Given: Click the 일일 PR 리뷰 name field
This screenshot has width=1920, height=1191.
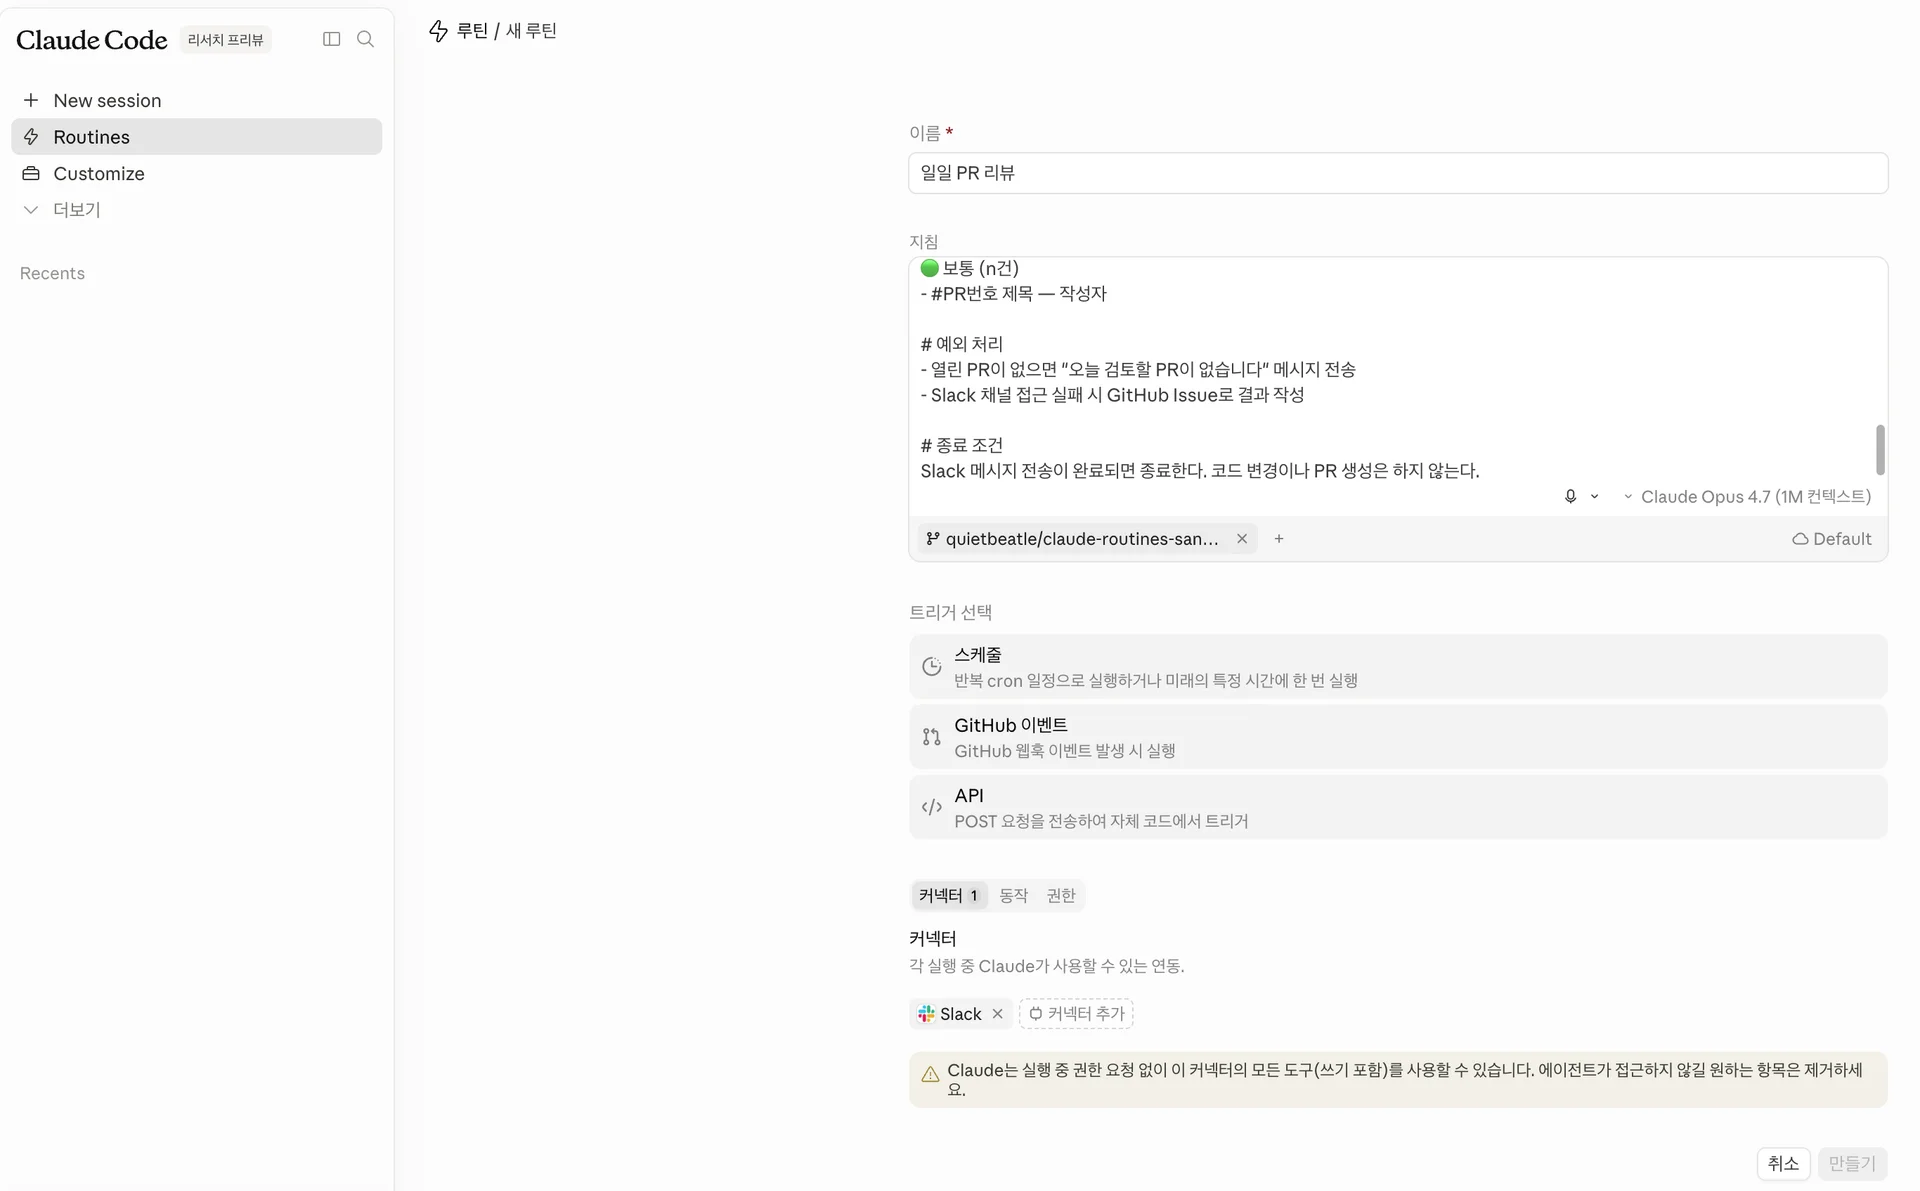Looking at the screenshot, I should pyautogui.click(x=1398, y=173).
